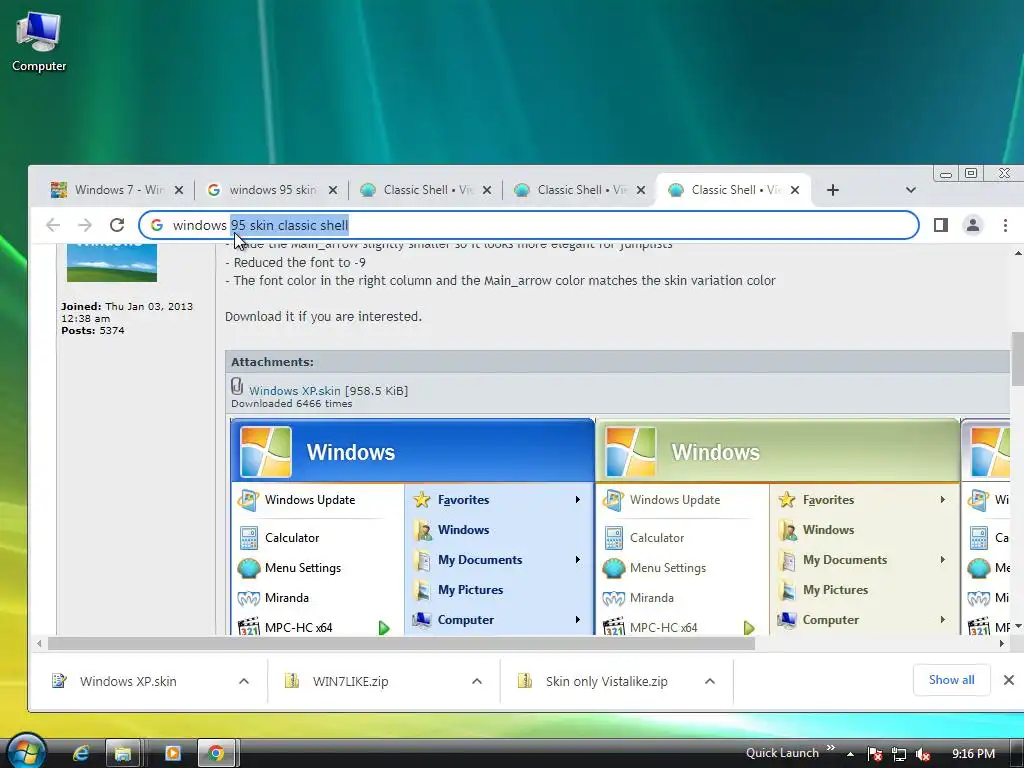Reload the current page
Image resolution: width=1024 pixels, height=768 pixels.
[117, 225]
